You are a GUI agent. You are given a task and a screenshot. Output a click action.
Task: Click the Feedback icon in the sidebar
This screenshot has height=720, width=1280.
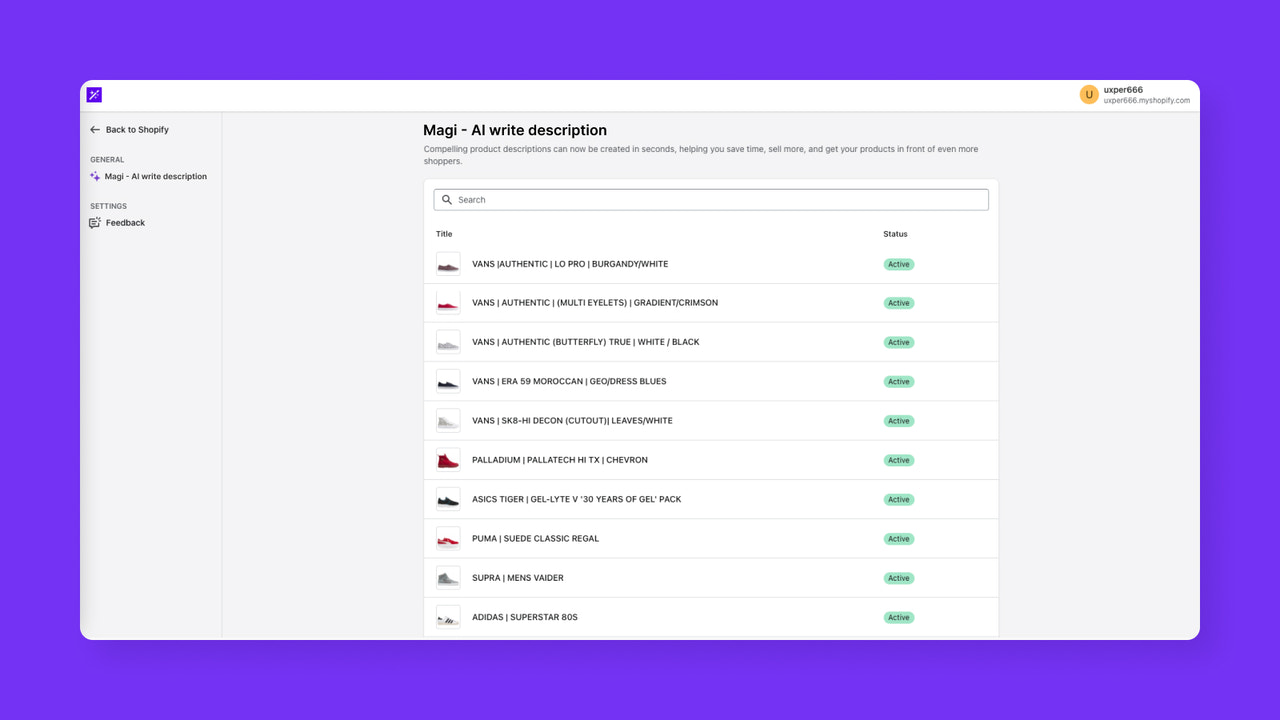[x=93, y=222]
